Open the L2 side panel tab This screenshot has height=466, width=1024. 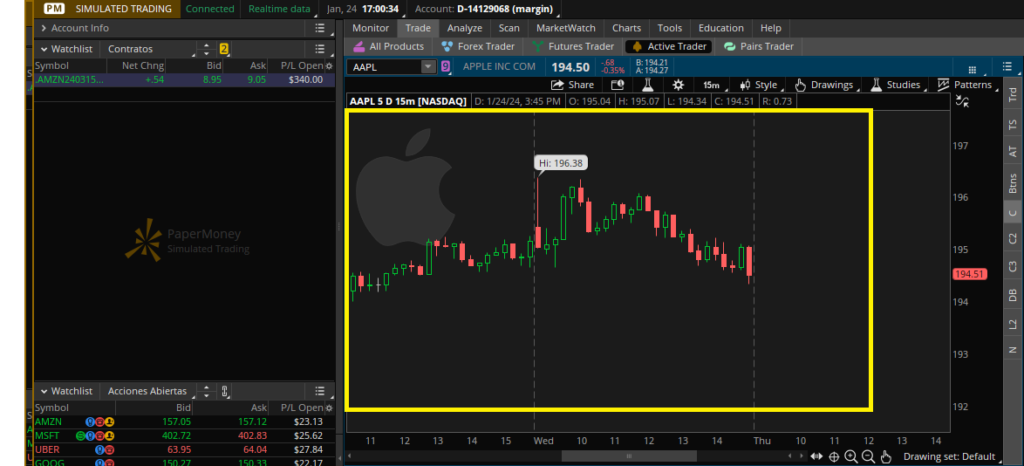pos(1013,323)
